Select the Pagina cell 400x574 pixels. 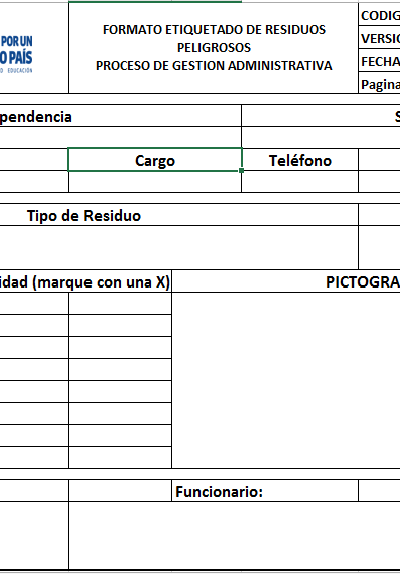point(379,83)
